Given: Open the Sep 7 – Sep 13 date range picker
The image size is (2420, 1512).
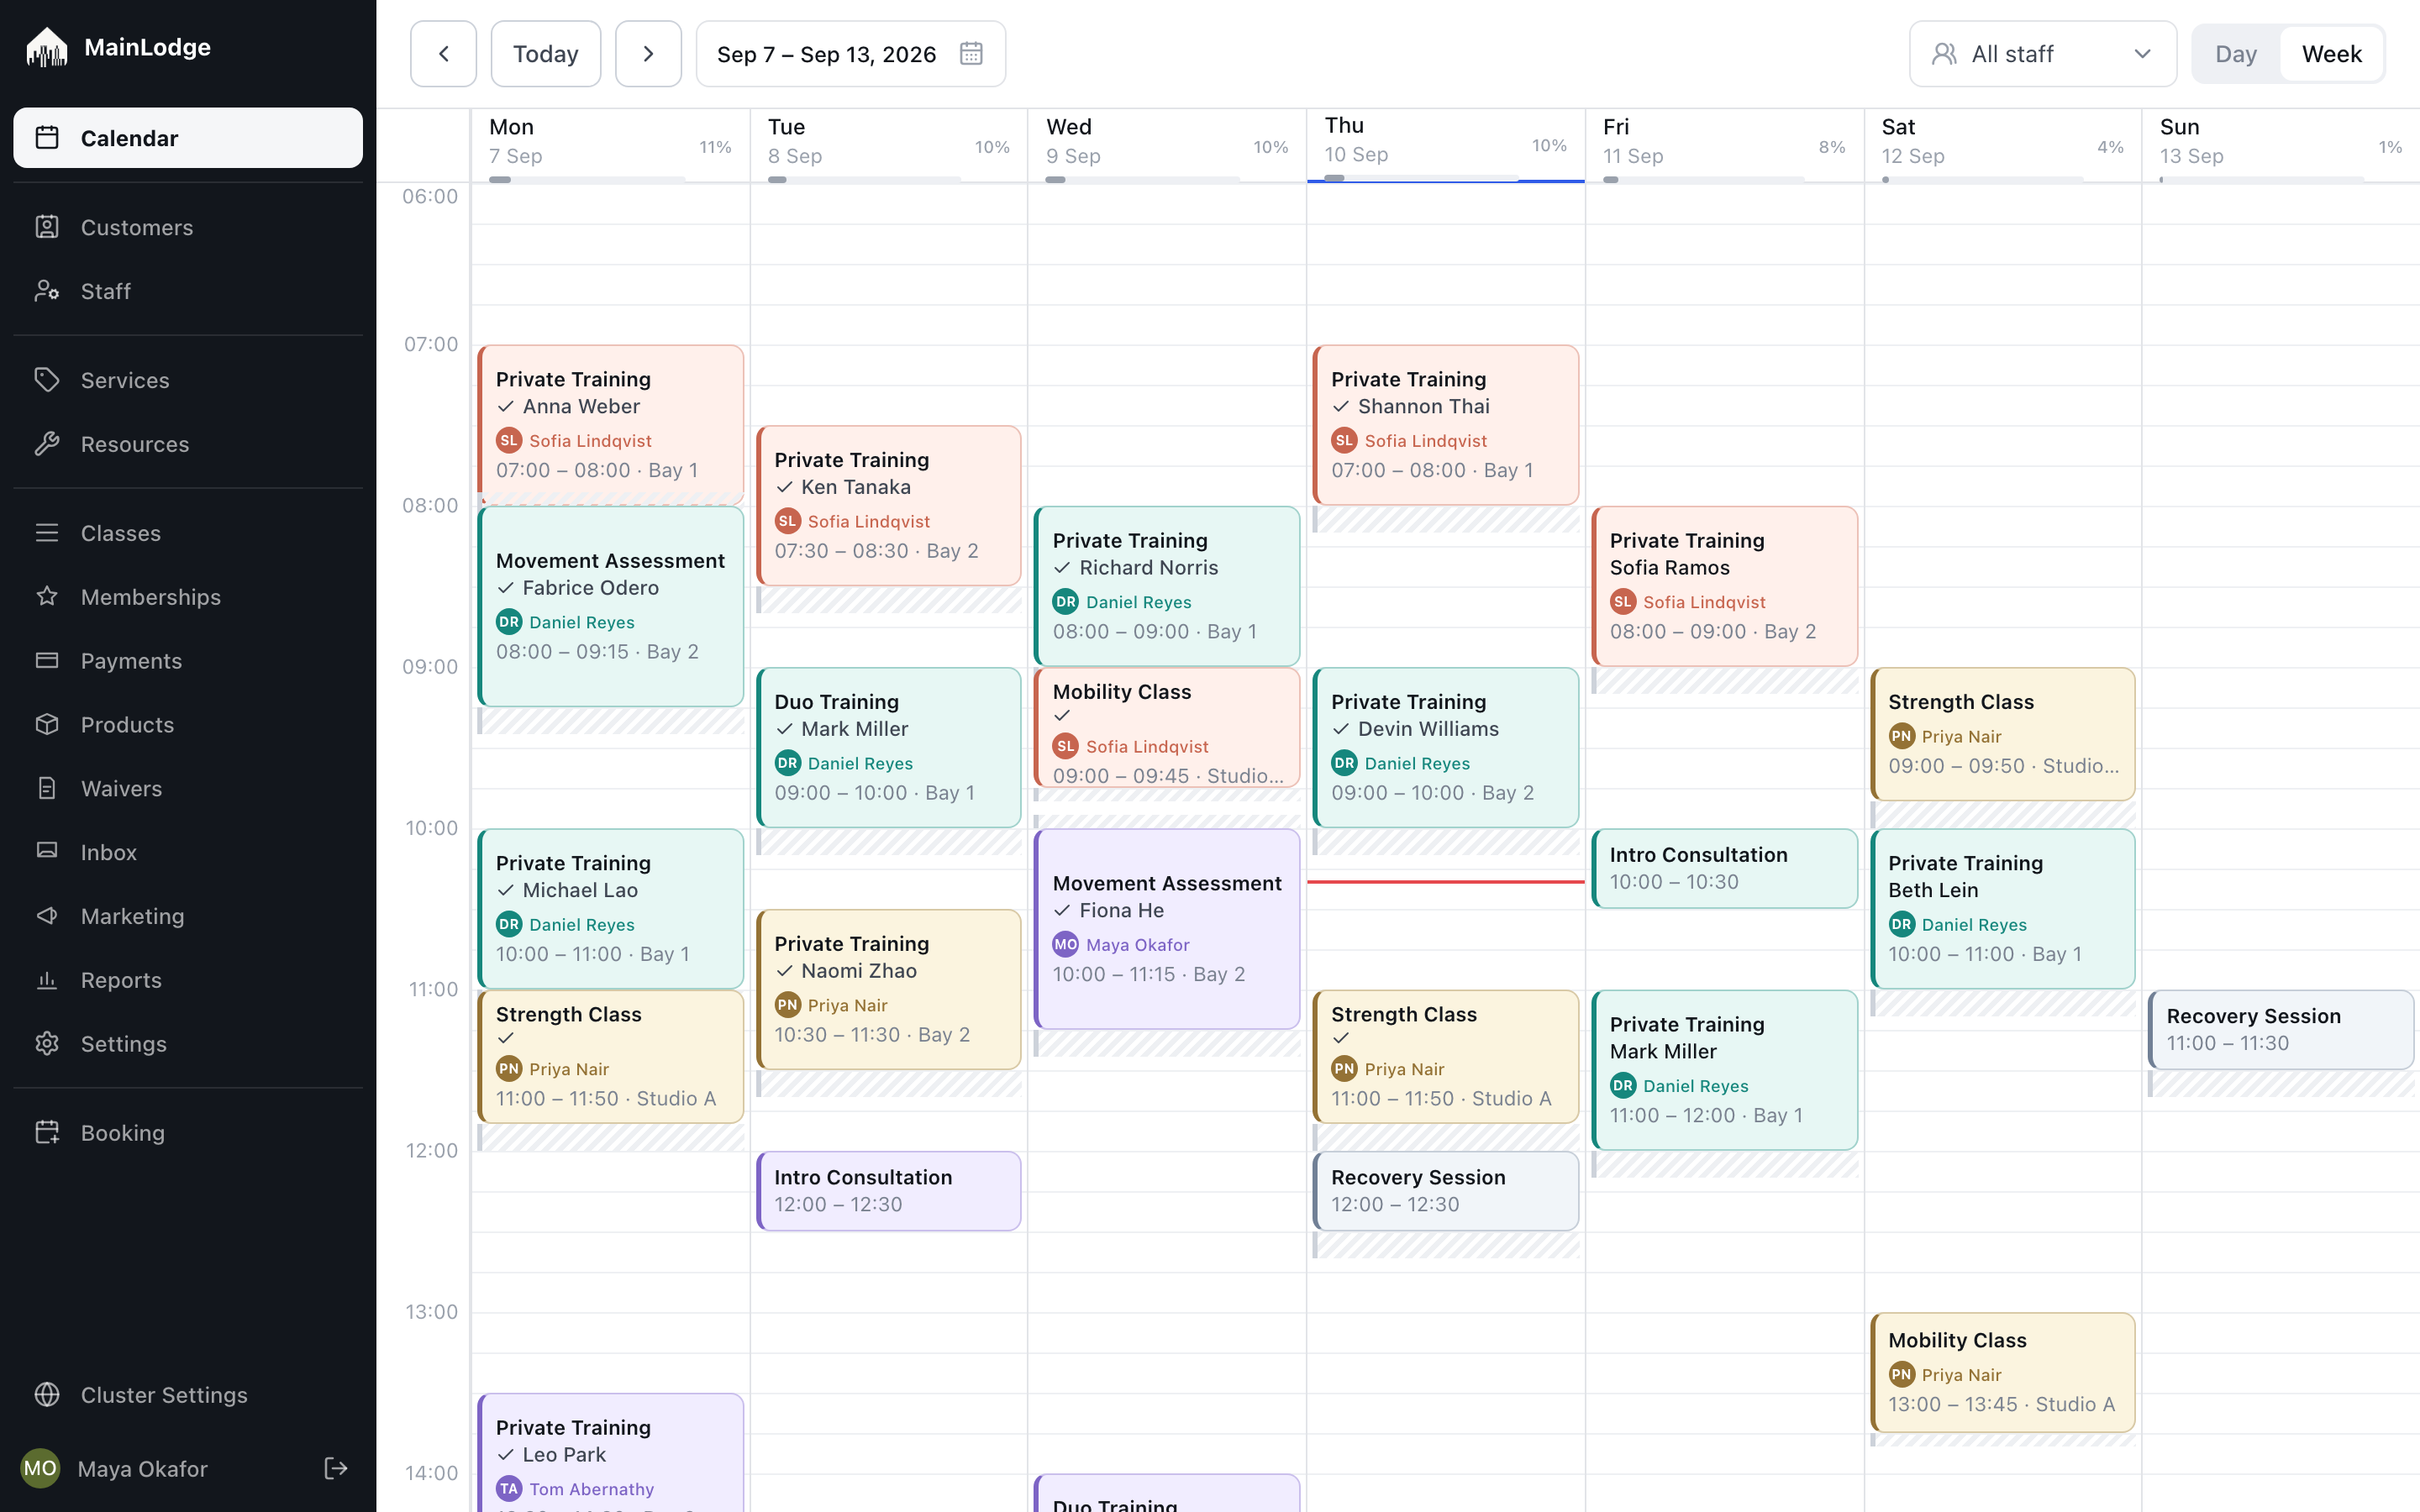Looking at the screenshot, I should (850, 54).
